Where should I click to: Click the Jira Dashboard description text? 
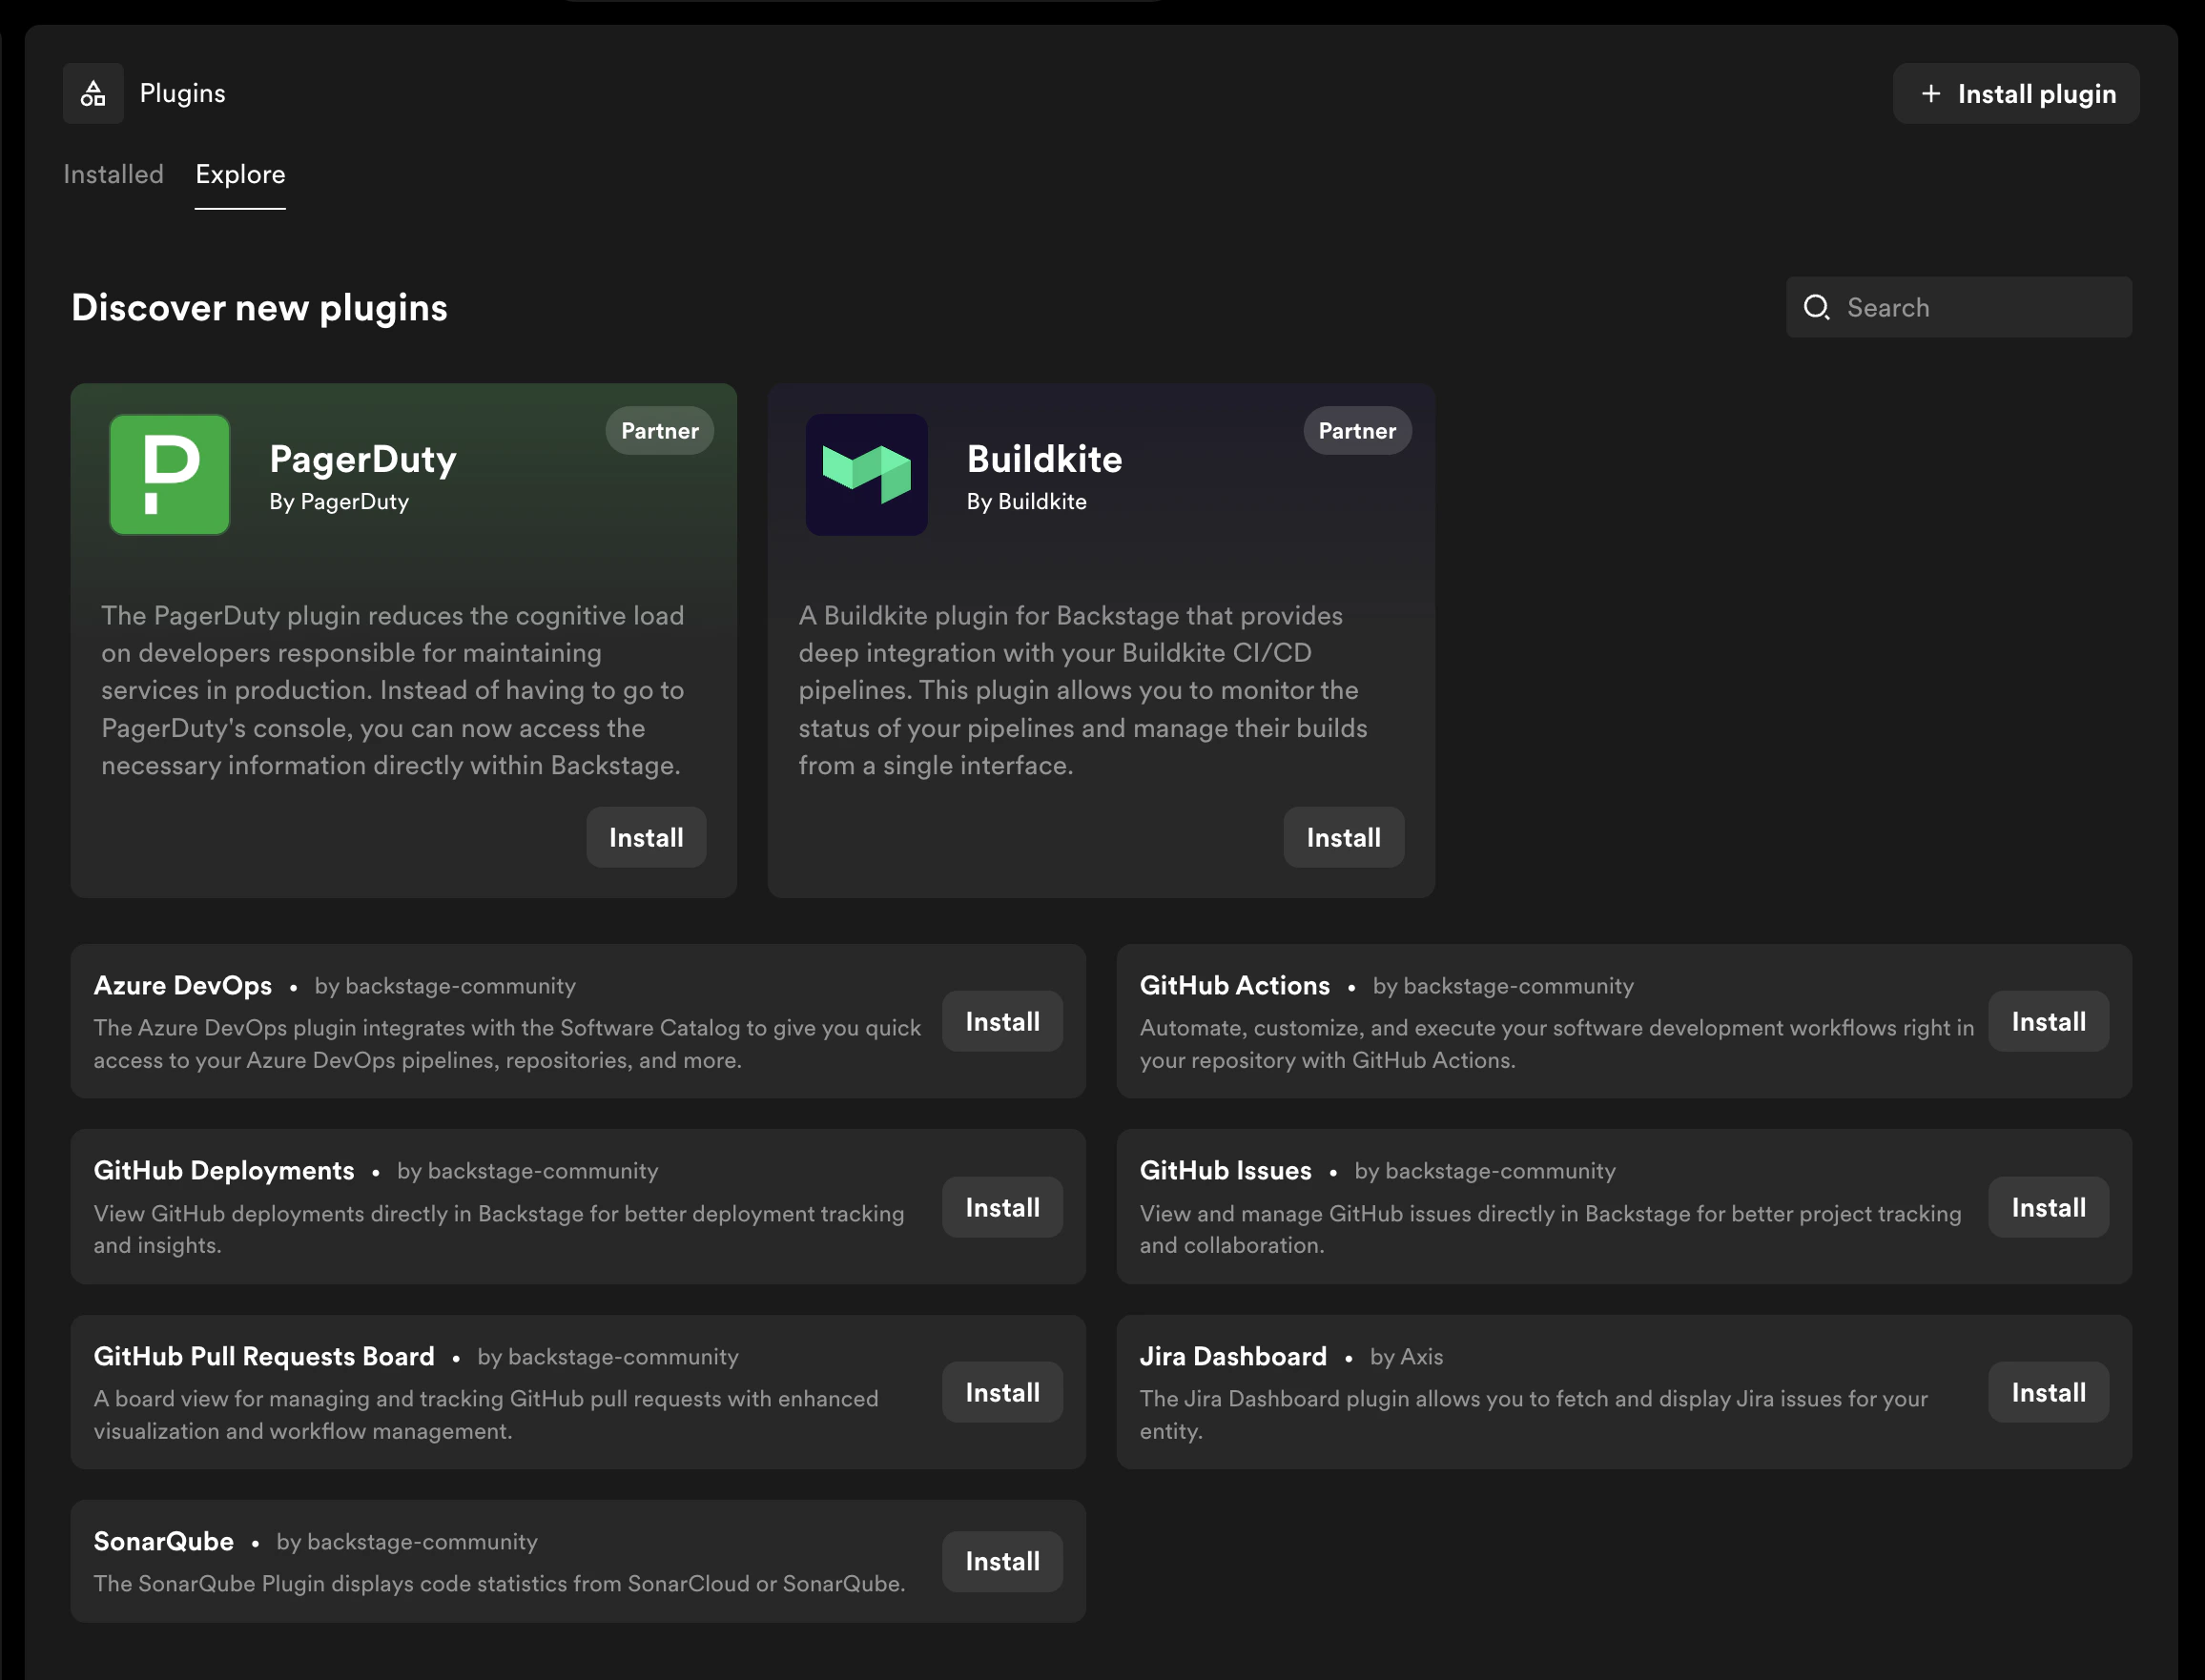[x=1534, y=1414]
